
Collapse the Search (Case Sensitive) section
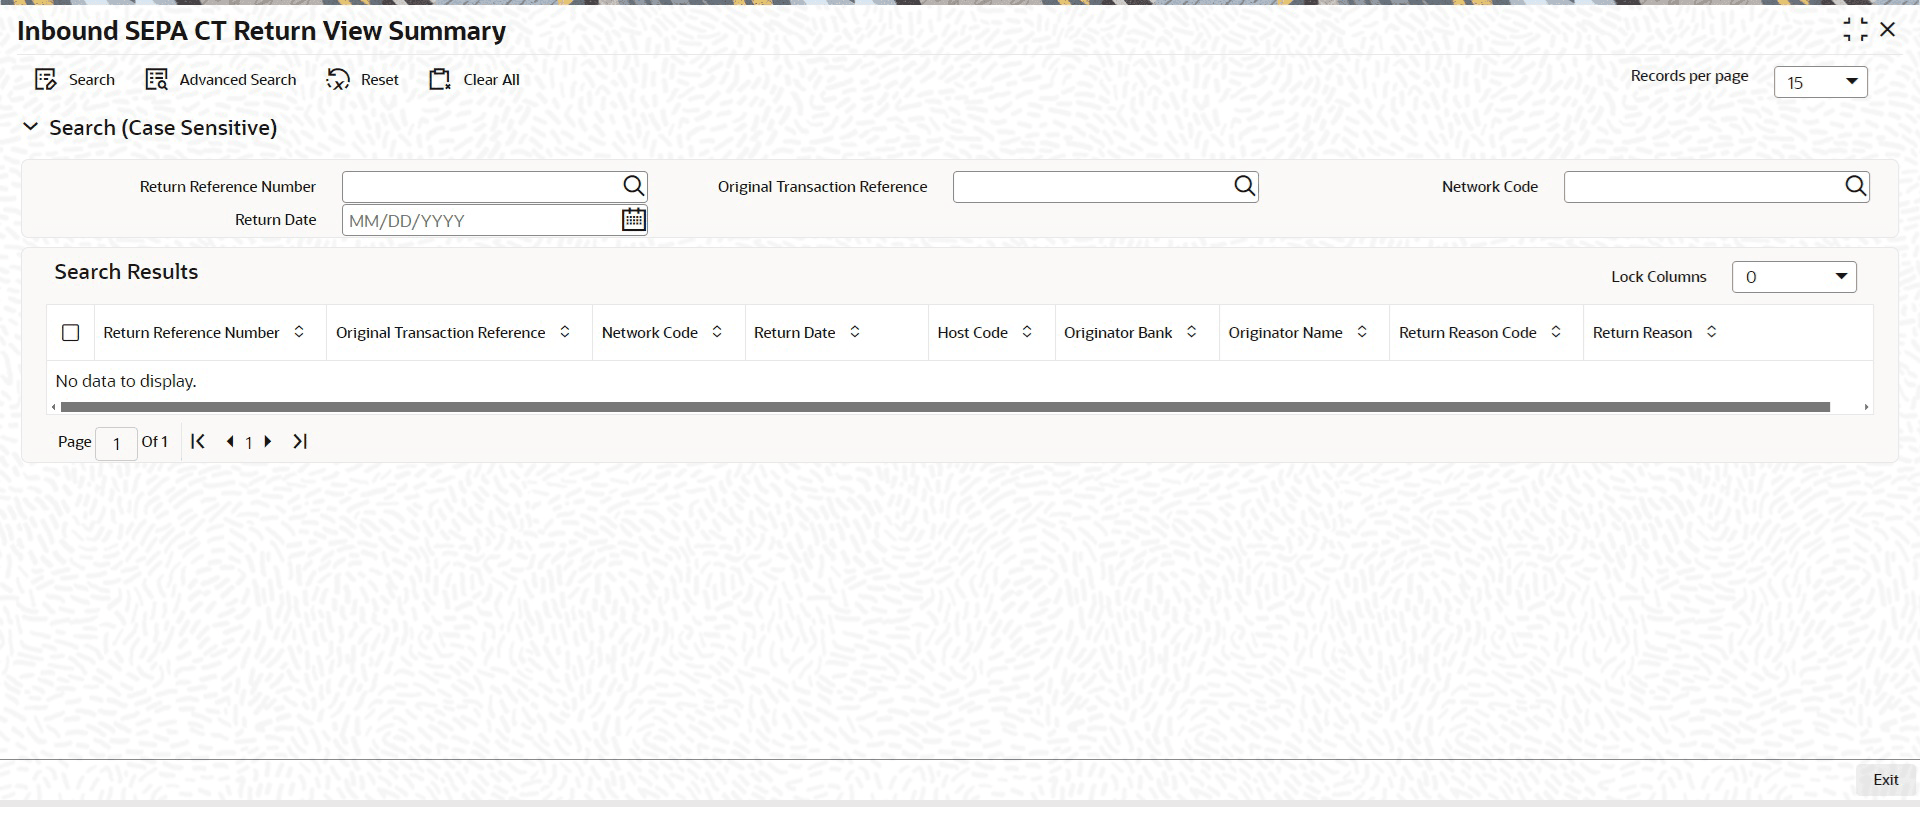31,127
